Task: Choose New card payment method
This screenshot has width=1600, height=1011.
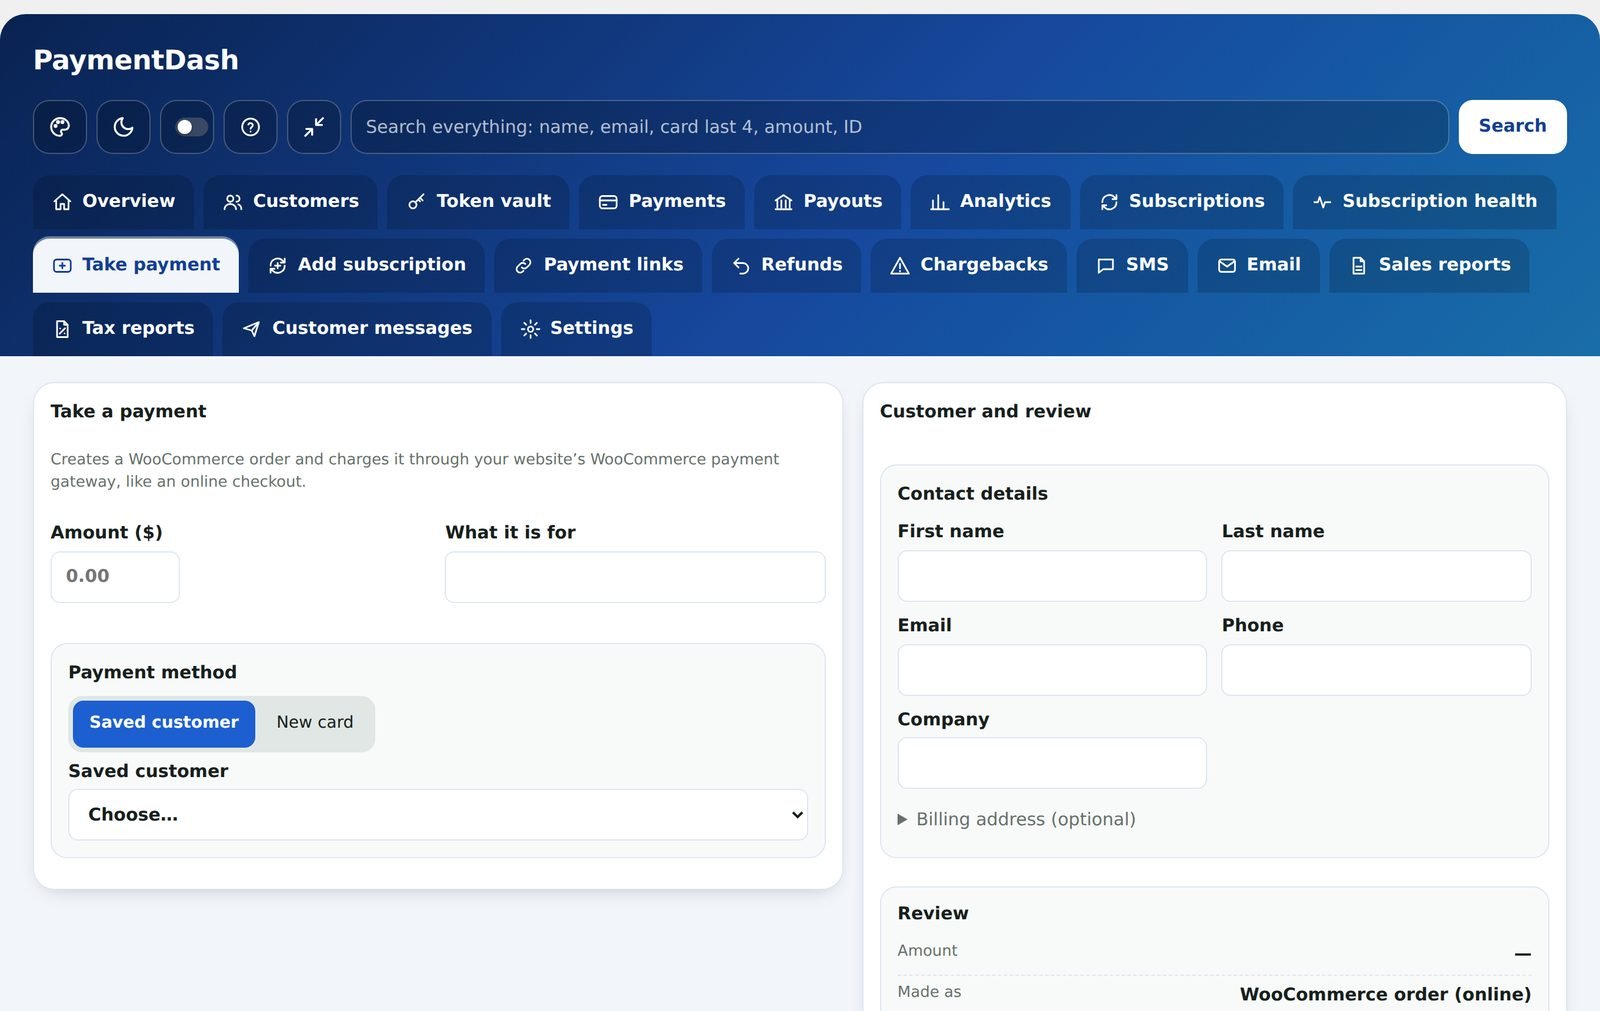Action: click(315, 723)
